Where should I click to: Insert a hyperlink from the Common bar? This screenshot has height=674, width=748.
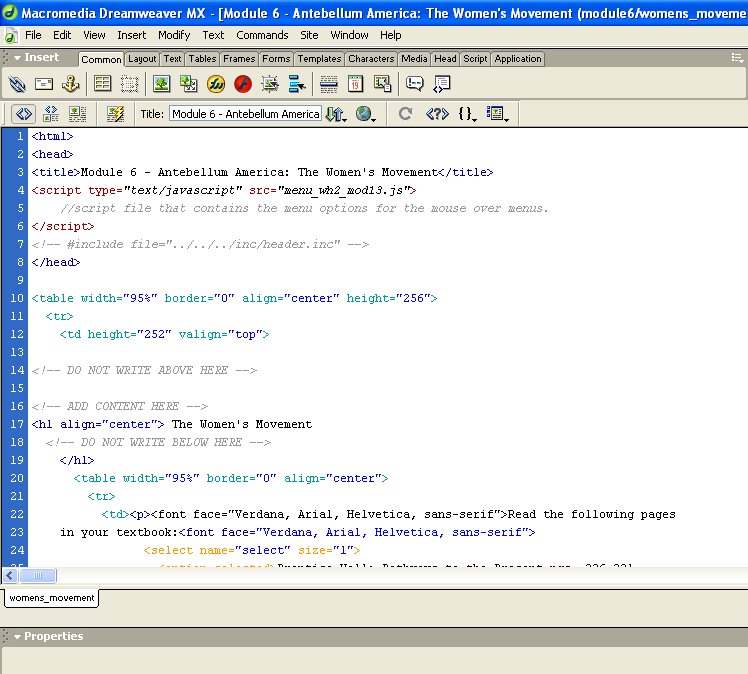(x=17, y=84)
